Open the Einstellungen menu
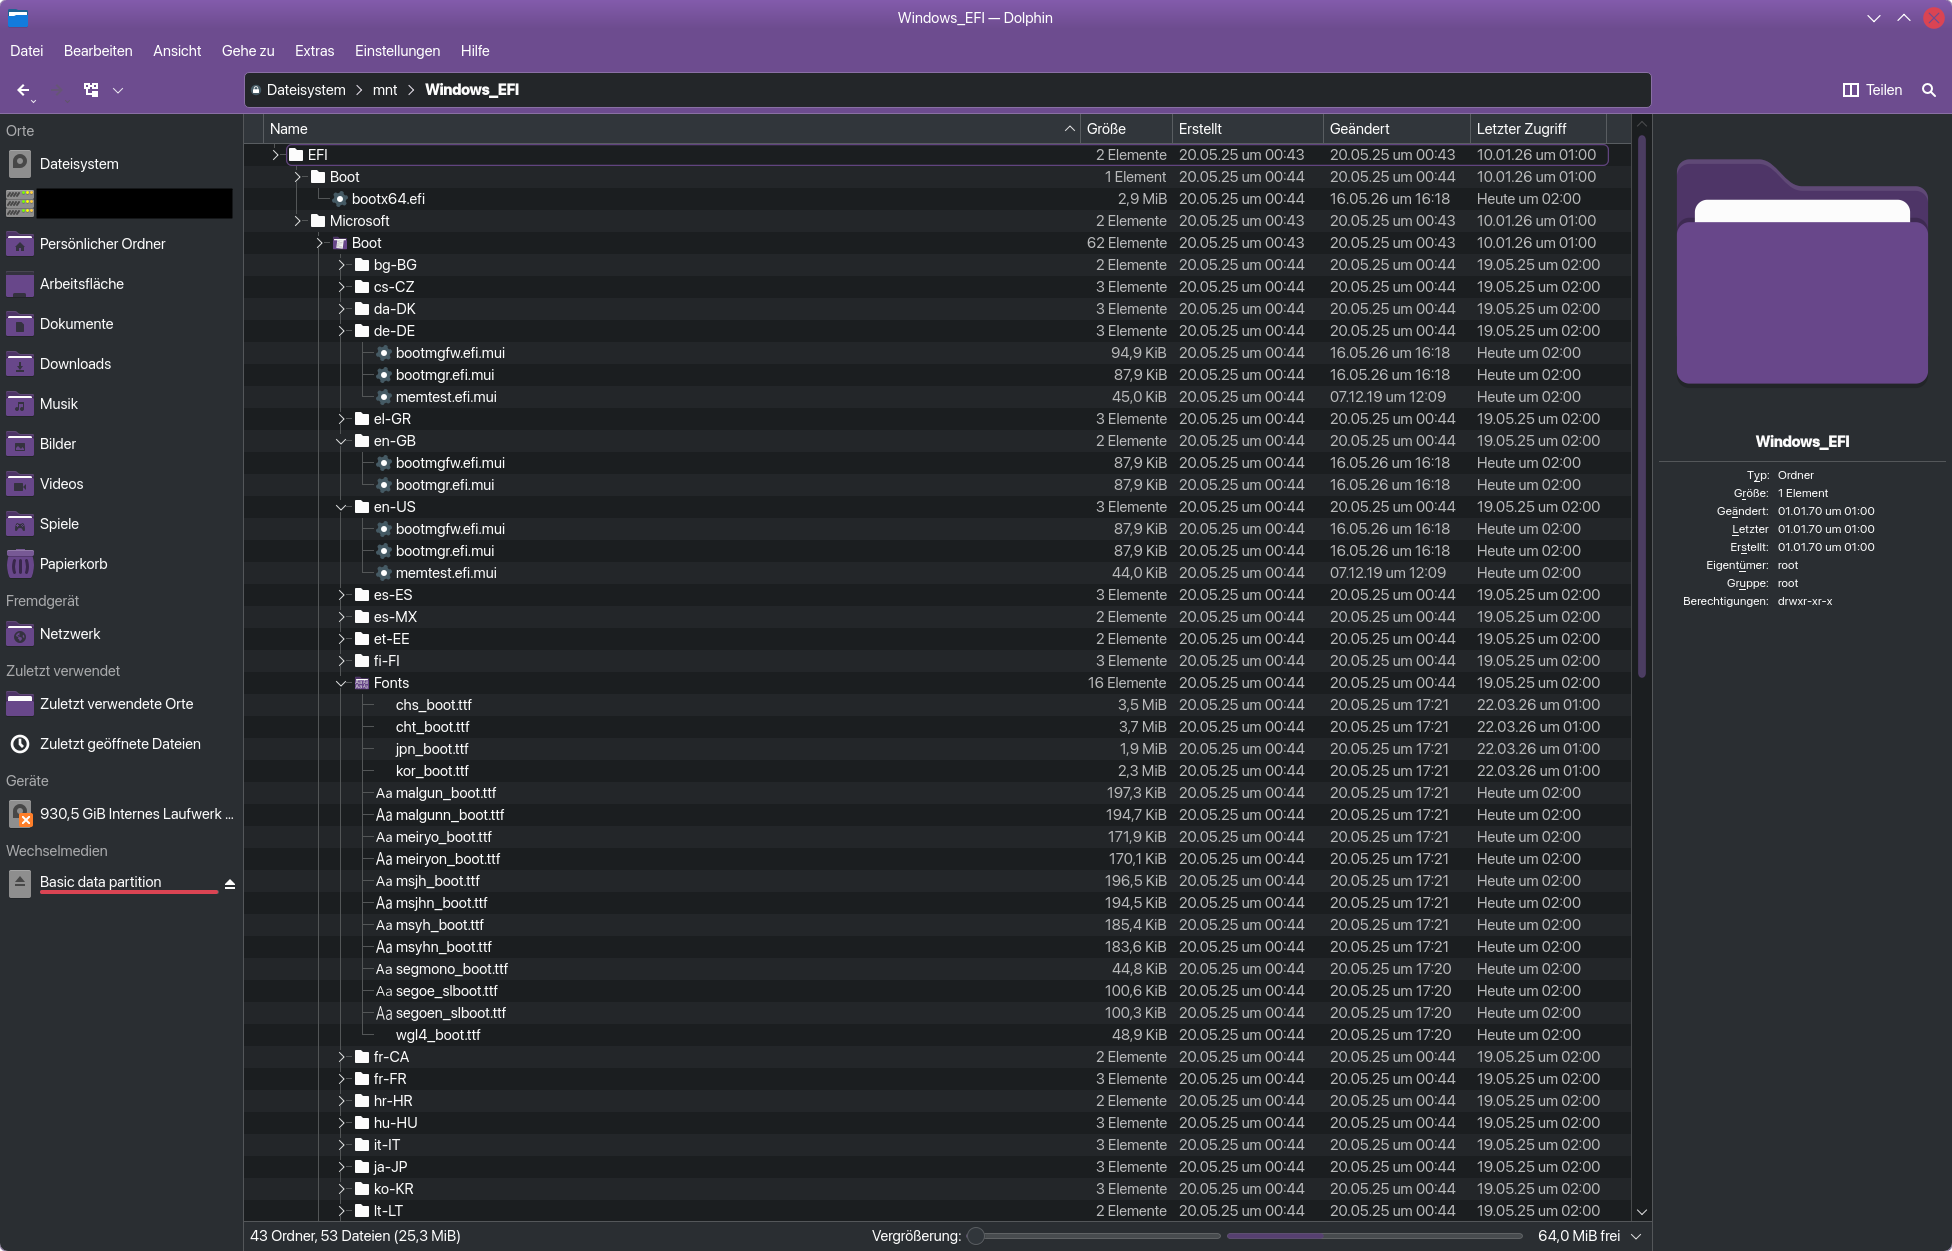 (x=398, y=51)
